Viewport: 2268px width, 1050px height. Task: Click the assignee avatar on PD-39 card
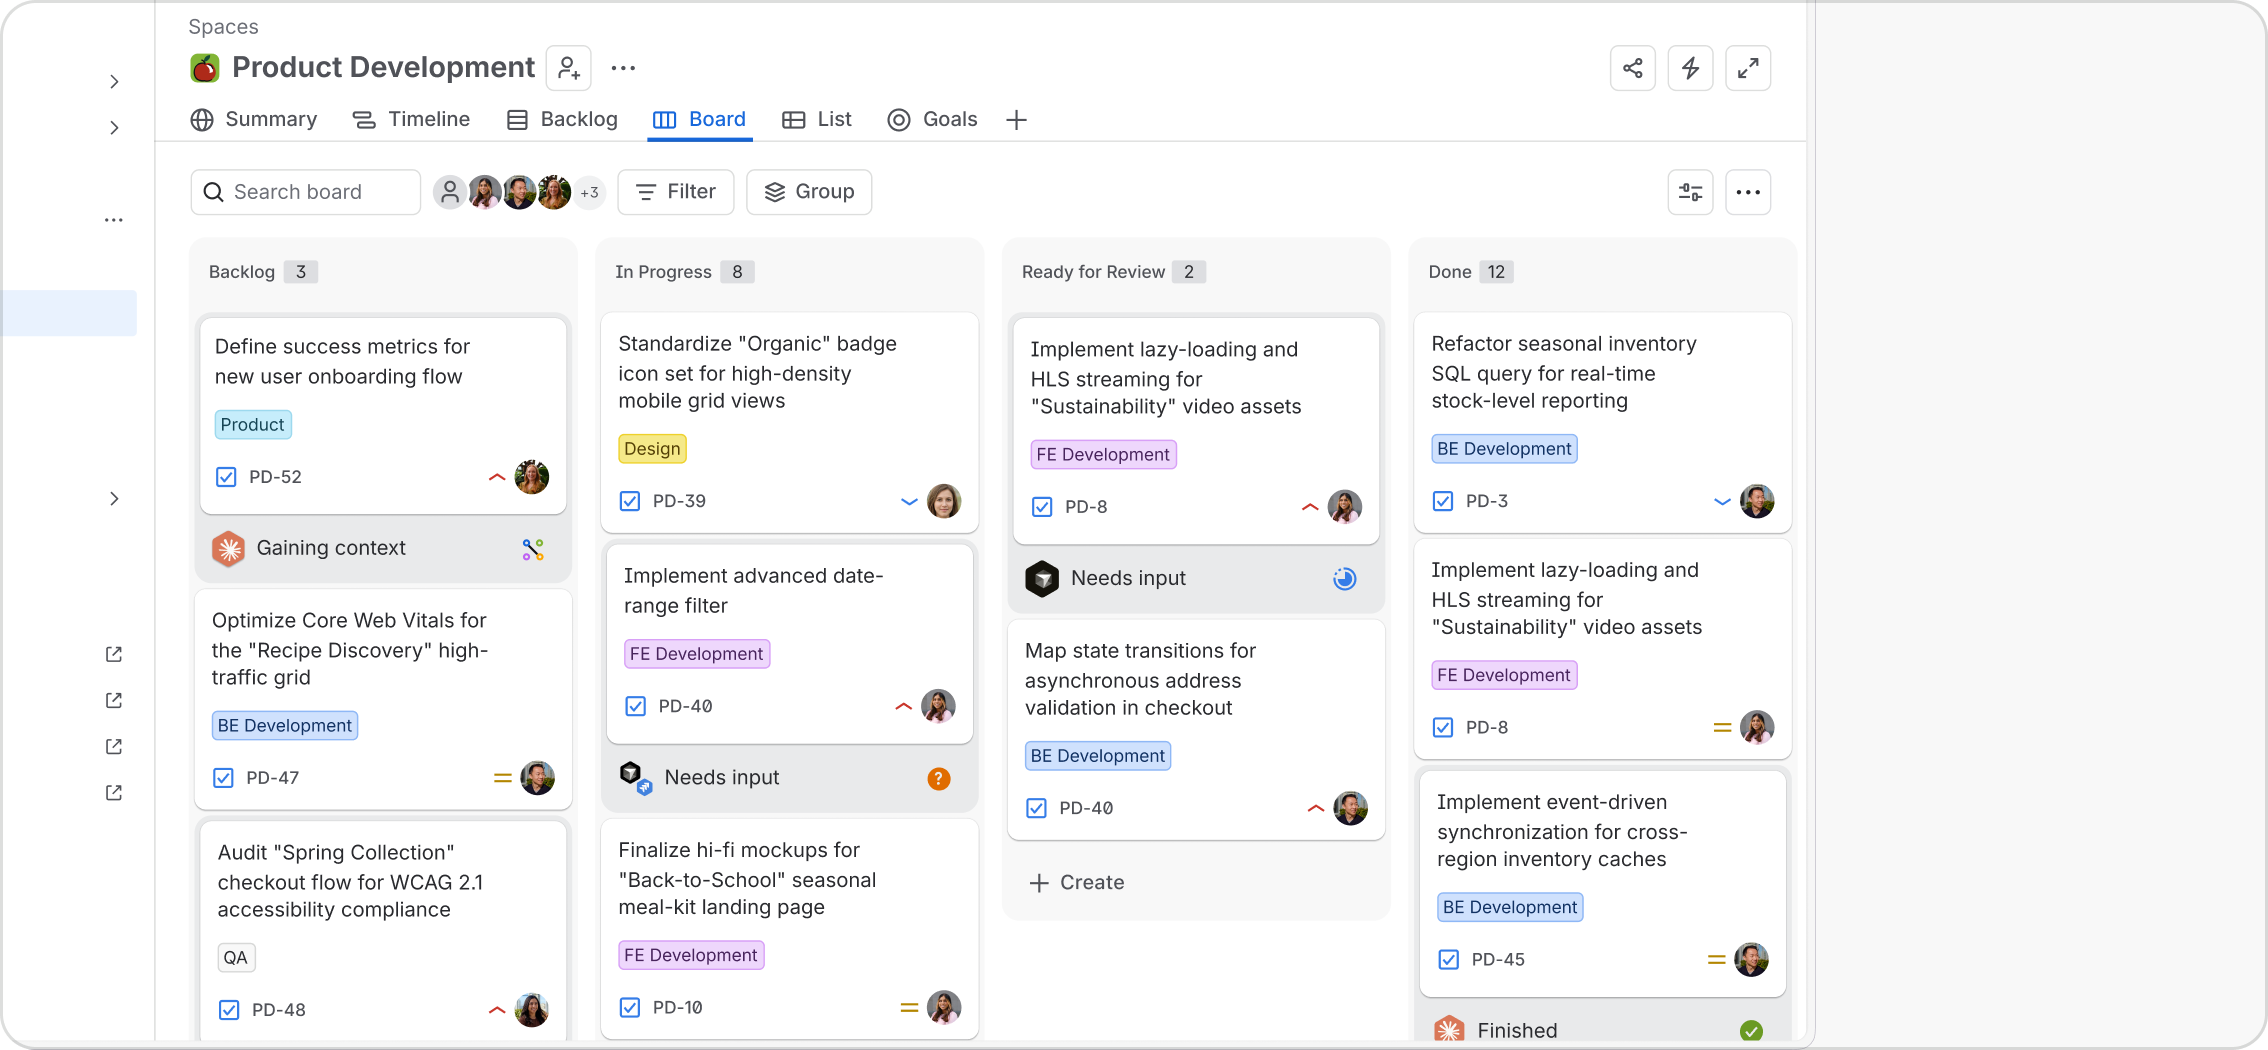pyautogui.click(x=944, y=501)
